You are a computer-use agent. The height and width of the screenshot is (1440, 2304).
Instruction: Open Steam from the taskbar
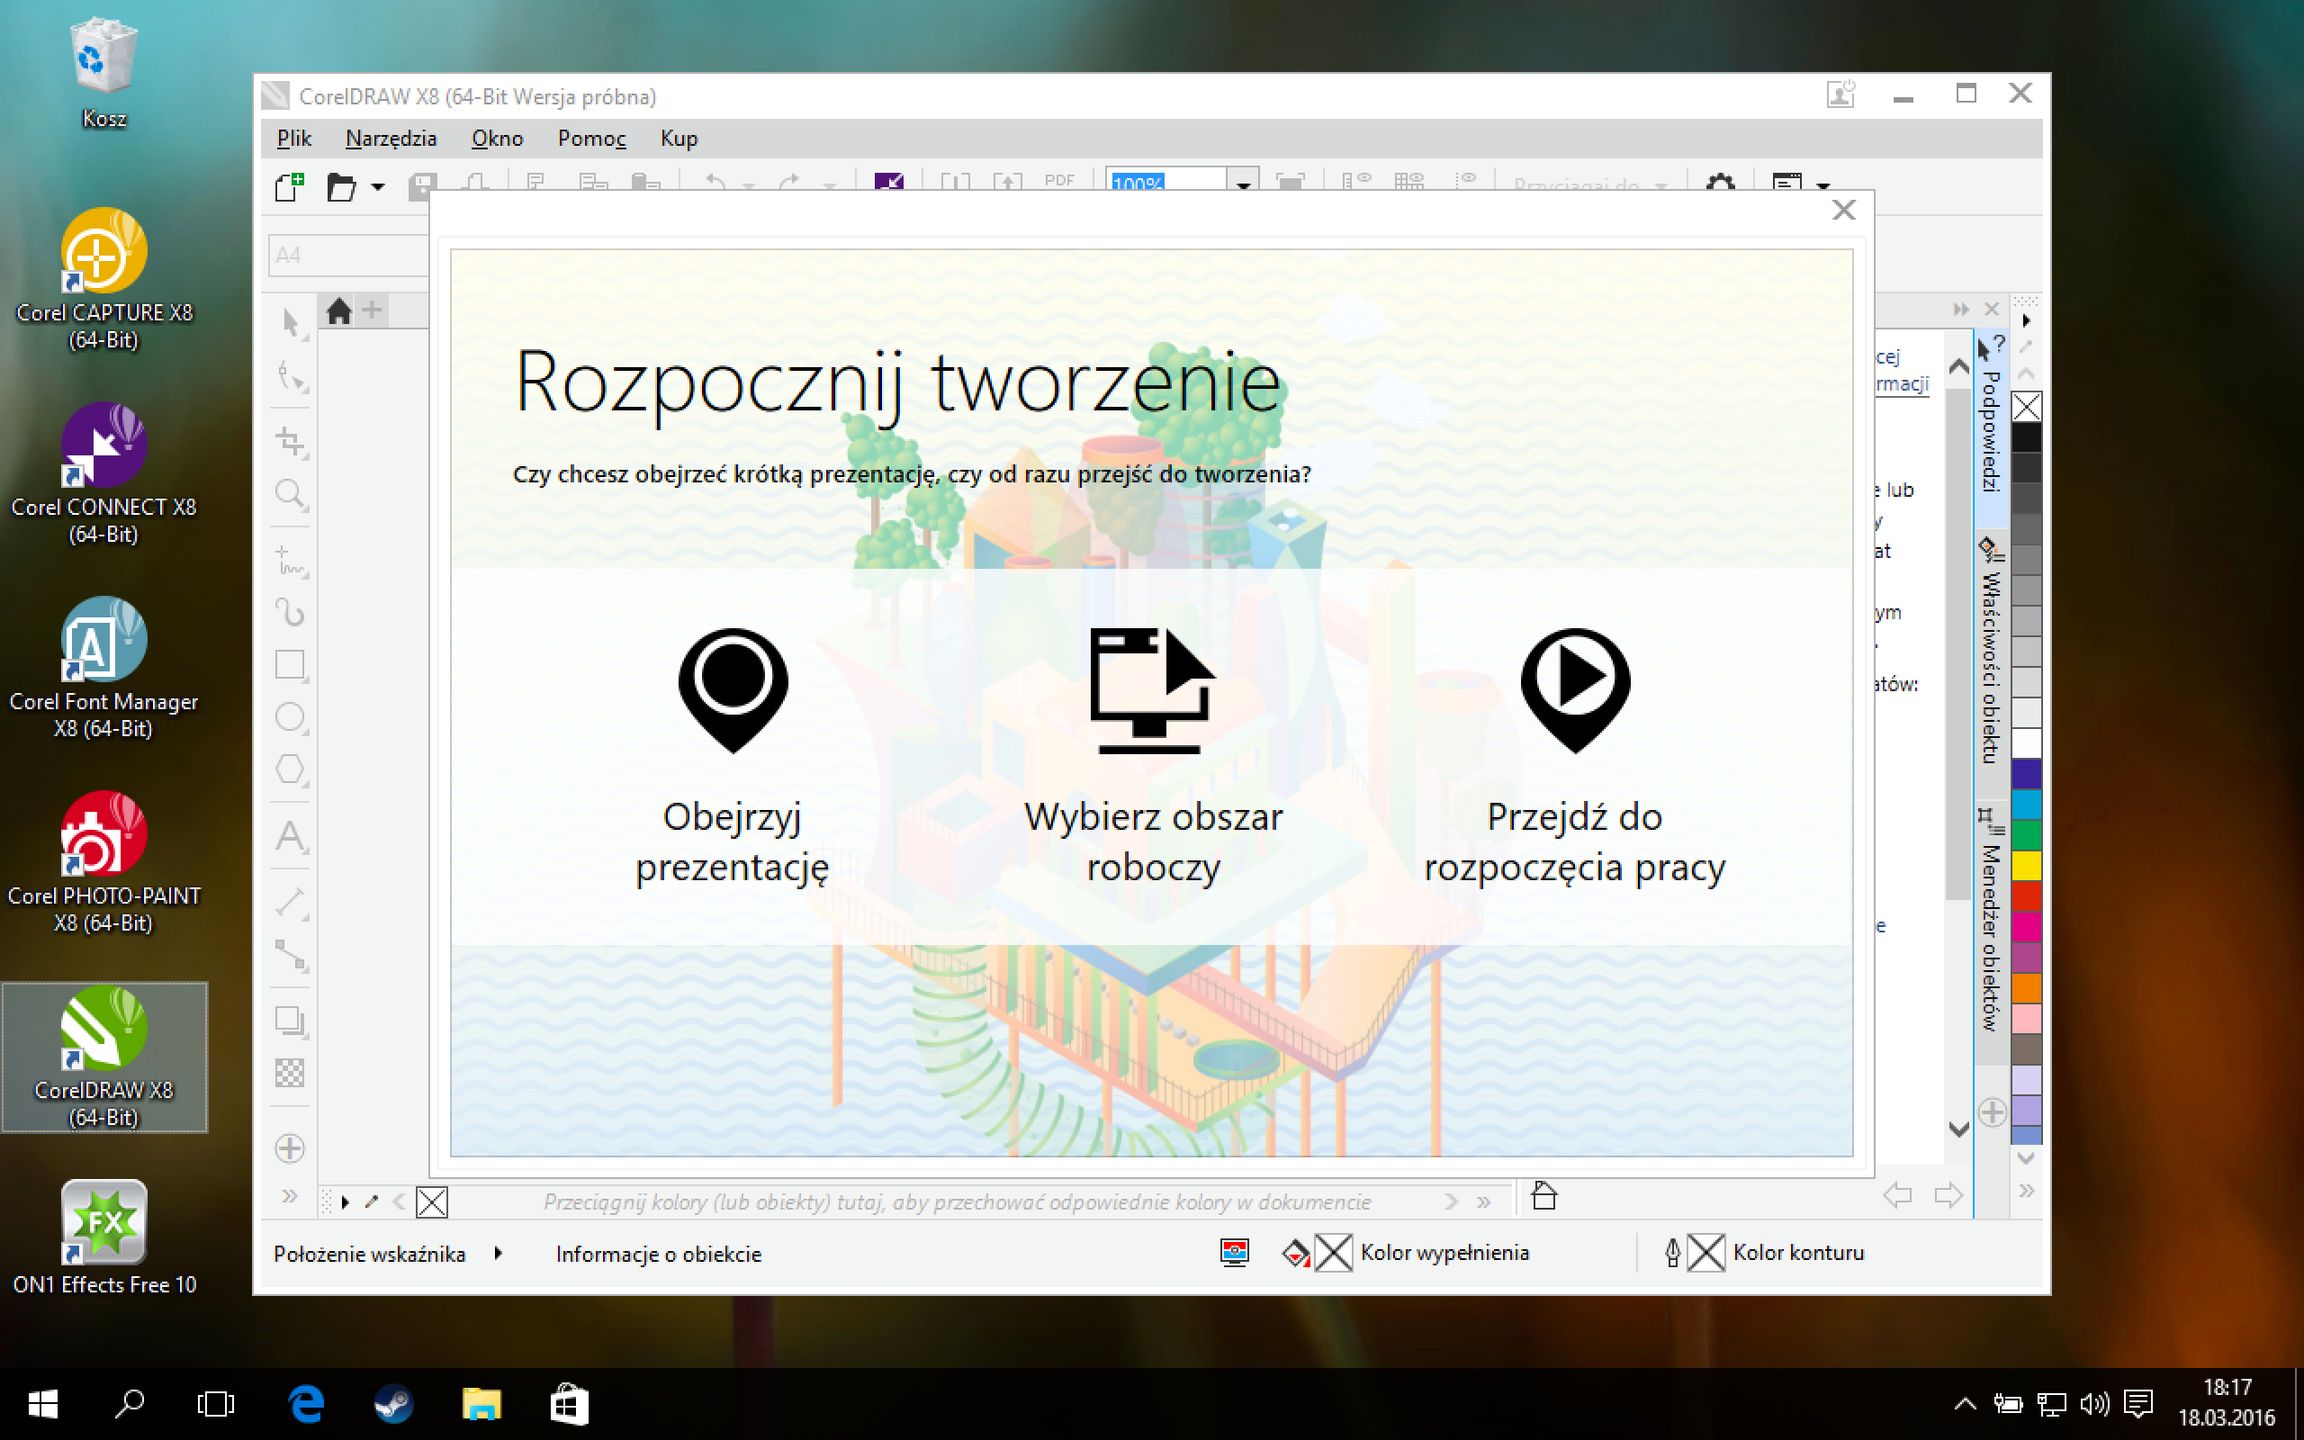[393, 1404]
